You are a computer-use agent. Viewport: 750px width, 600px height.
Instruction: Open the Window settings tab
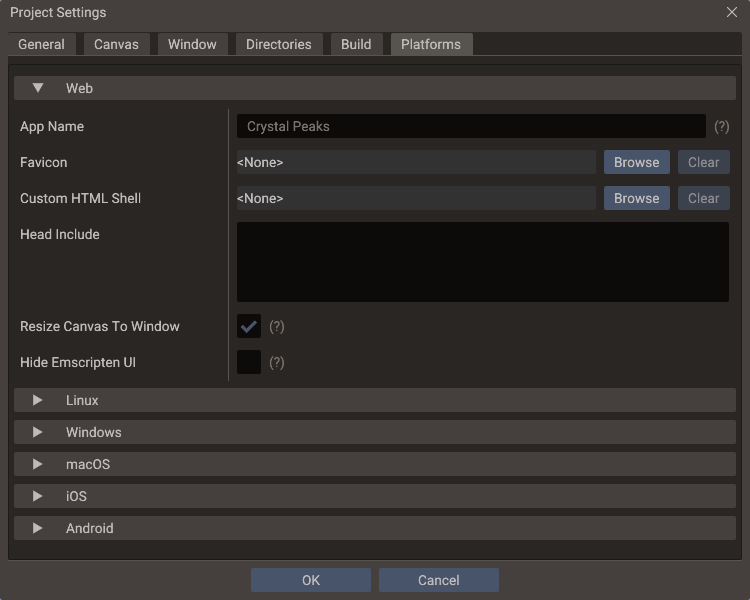192,44
